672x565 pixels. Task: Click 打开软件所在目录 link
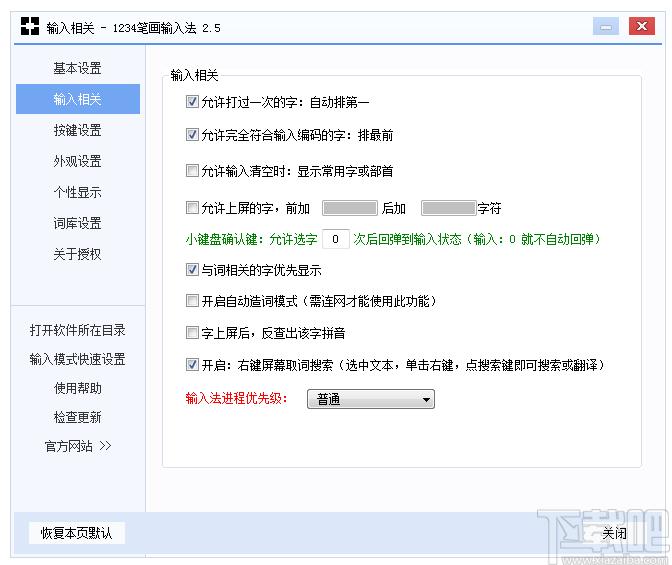click(x=78, y=330)
